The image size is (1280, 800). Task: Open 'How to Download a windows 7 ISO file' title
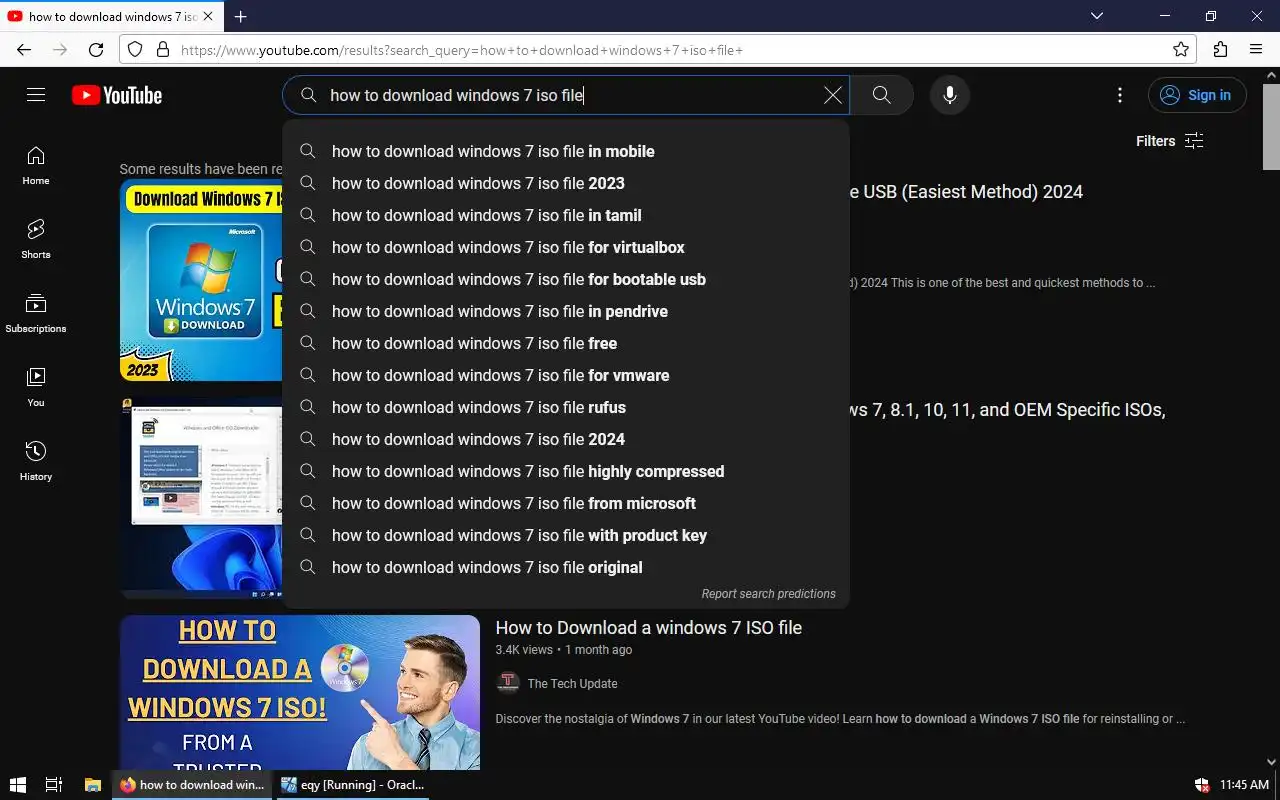[x=649, y=628]
